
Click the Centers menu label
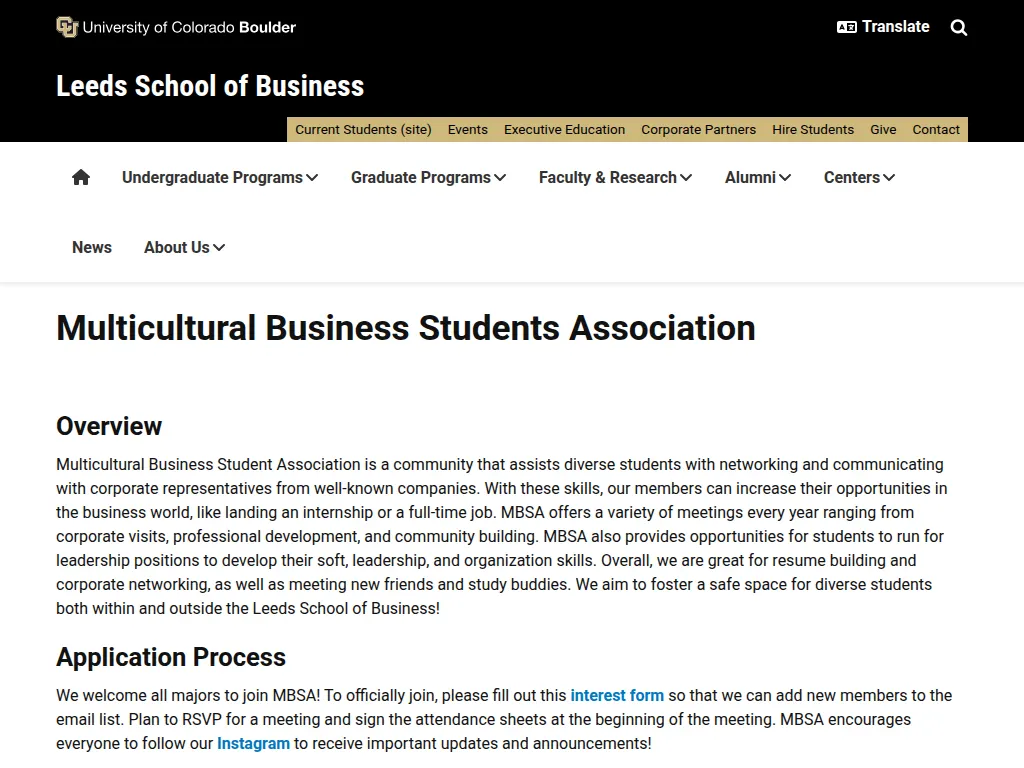(852, 178)
